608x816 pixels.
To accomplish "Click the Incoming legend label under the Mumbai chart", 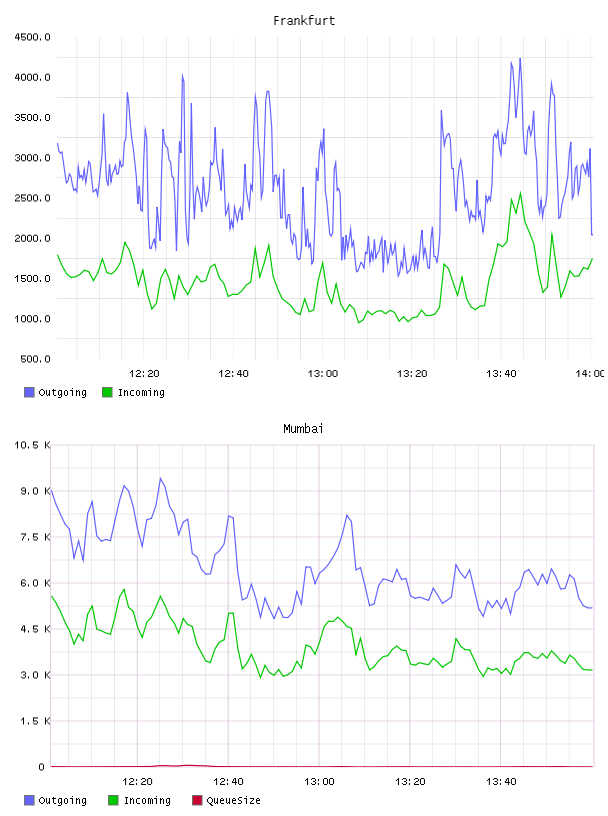I will click(147, 801).
